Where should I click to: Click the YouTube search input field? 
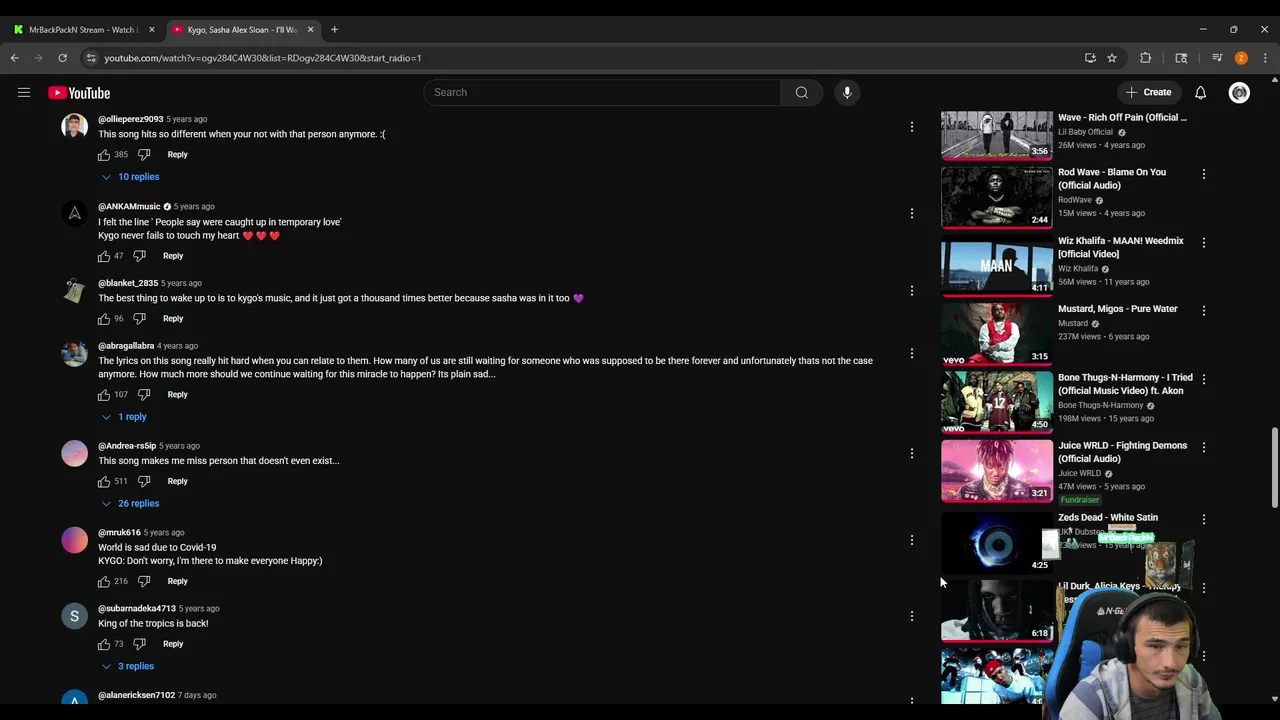point(603,93)
